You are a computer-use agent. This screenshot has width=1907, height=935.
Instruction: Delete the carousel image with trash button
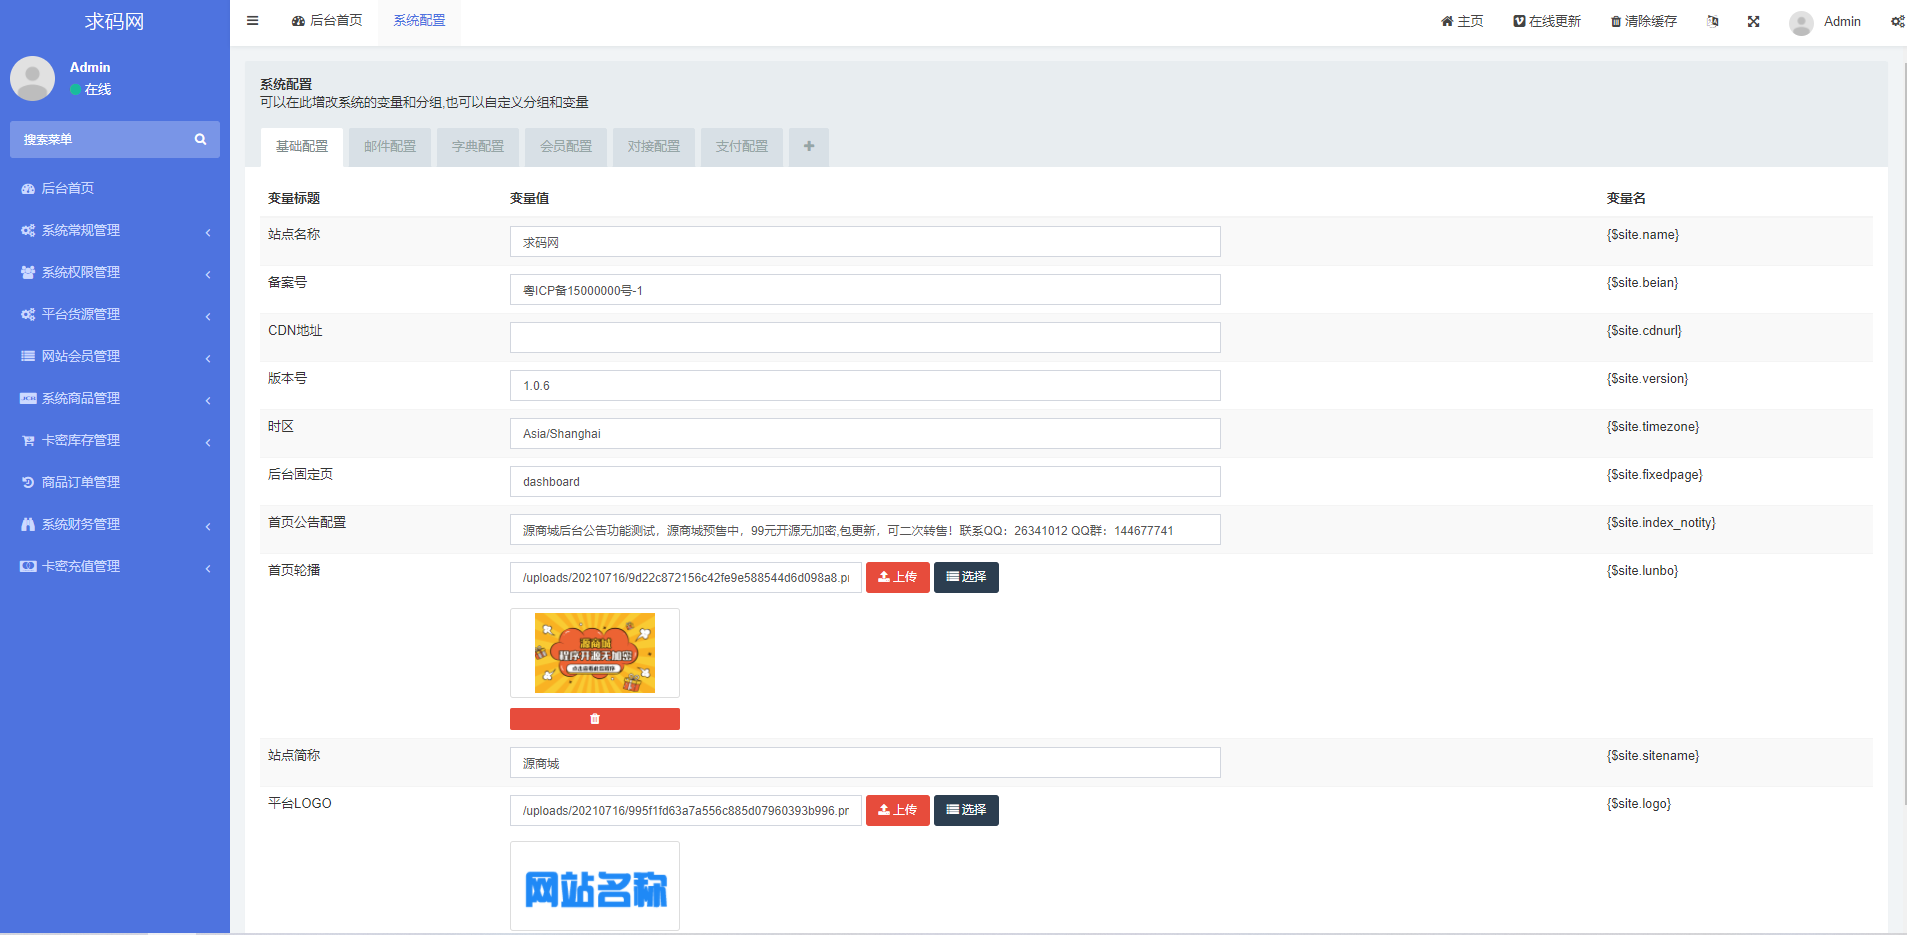pos(594,719)
